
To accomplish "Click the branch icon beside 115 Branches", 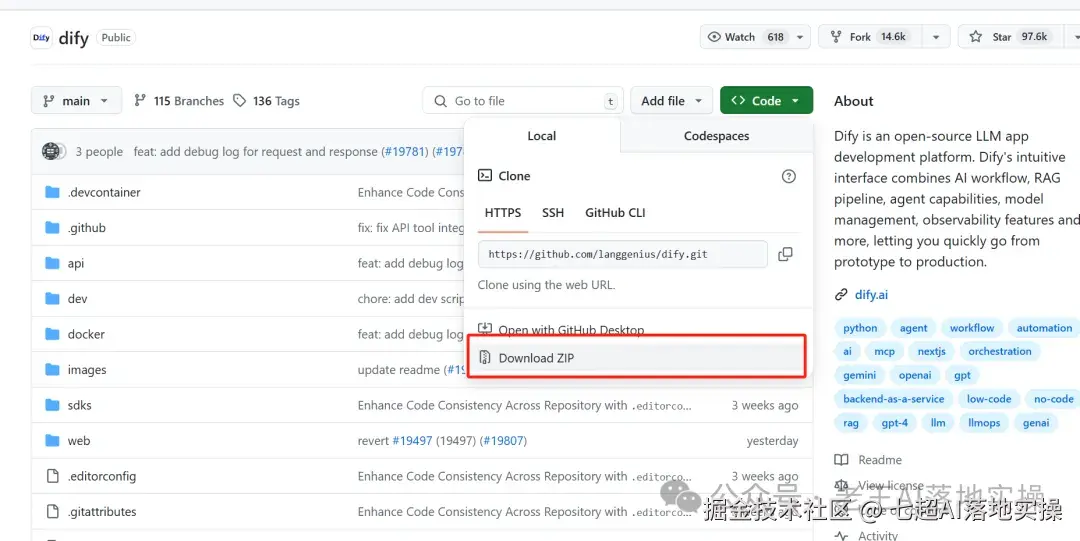I will [140, 101].
